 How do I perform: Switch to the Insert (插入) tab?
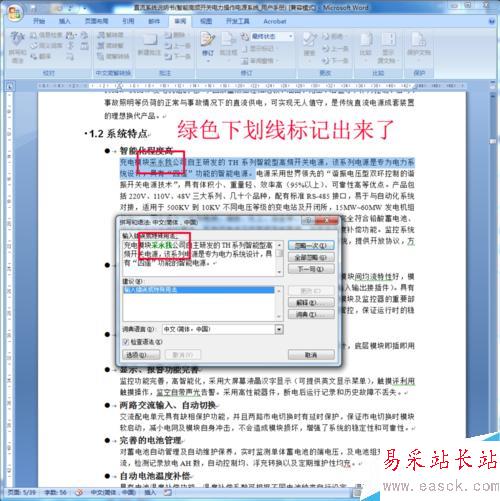[x=65, y=21]
